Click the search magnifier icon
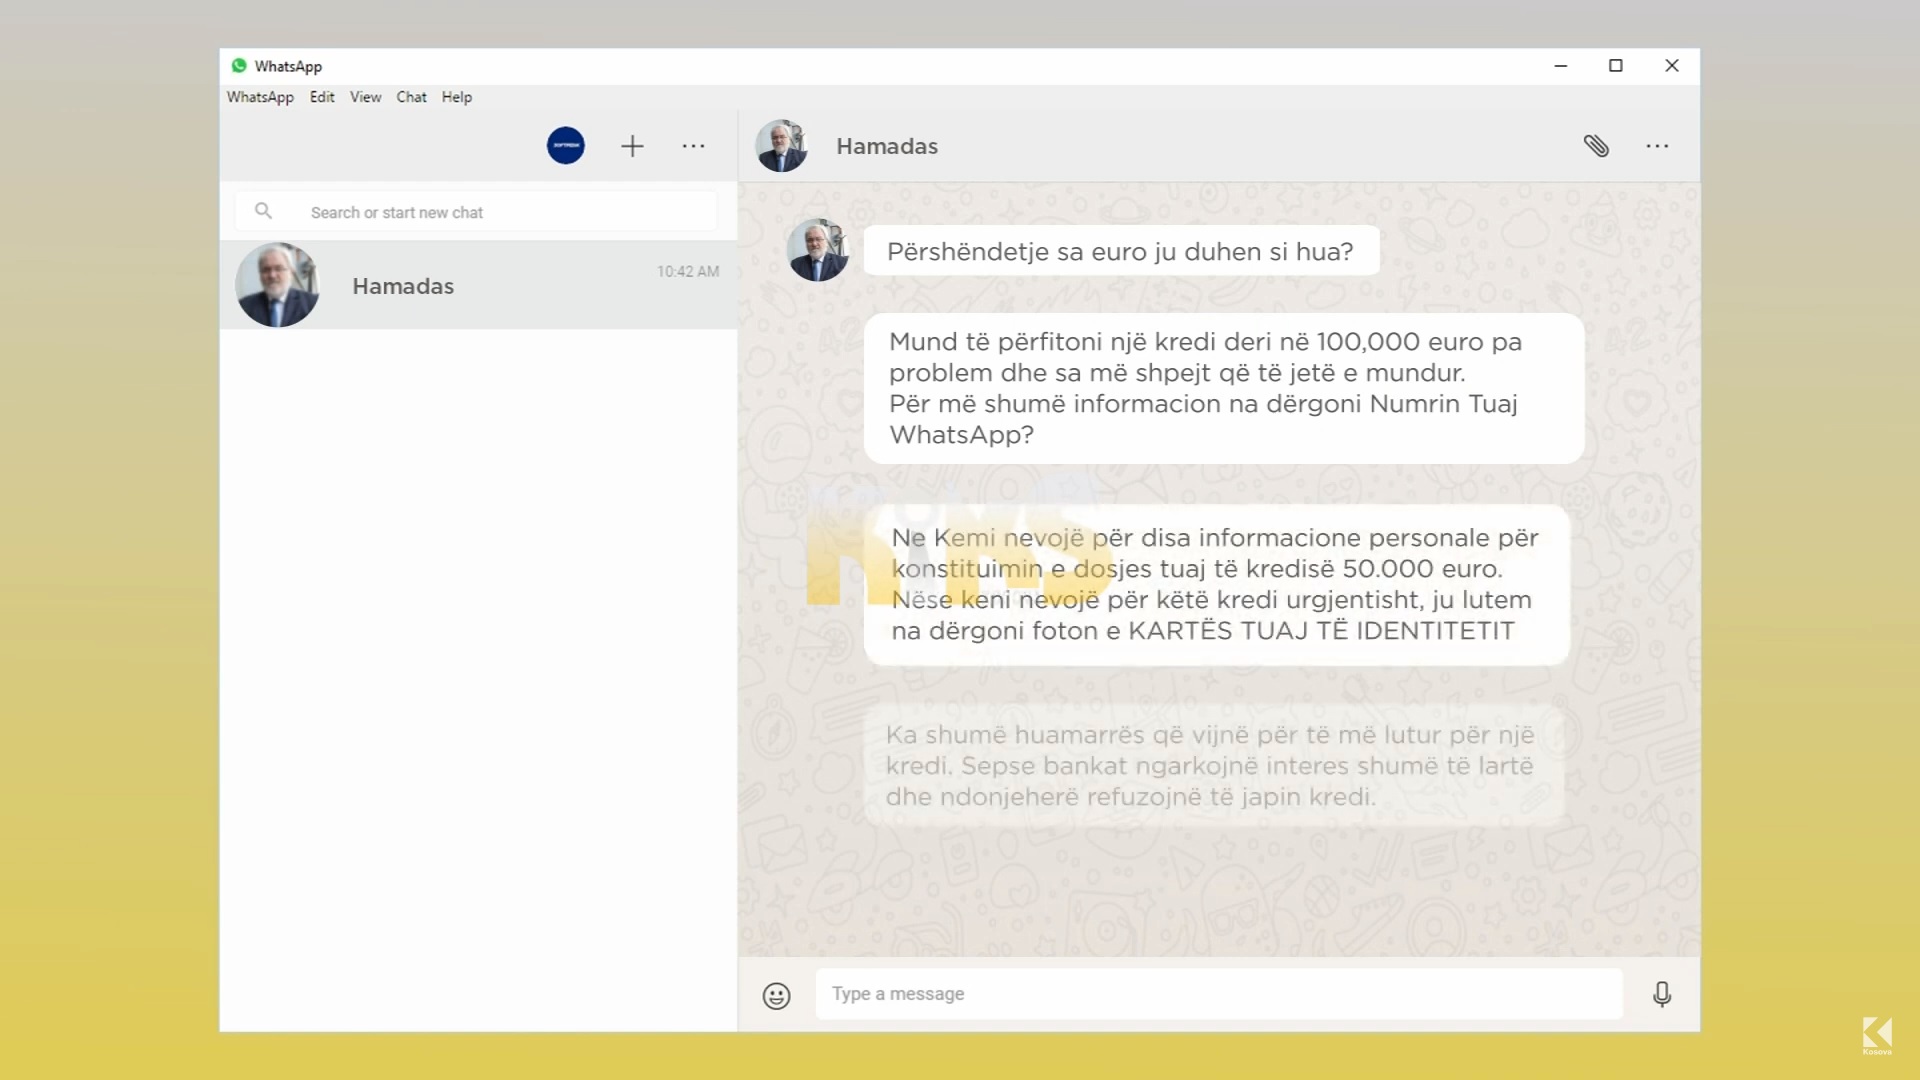The width and height of the screenshot is (1920, 1080). (263, 211)
